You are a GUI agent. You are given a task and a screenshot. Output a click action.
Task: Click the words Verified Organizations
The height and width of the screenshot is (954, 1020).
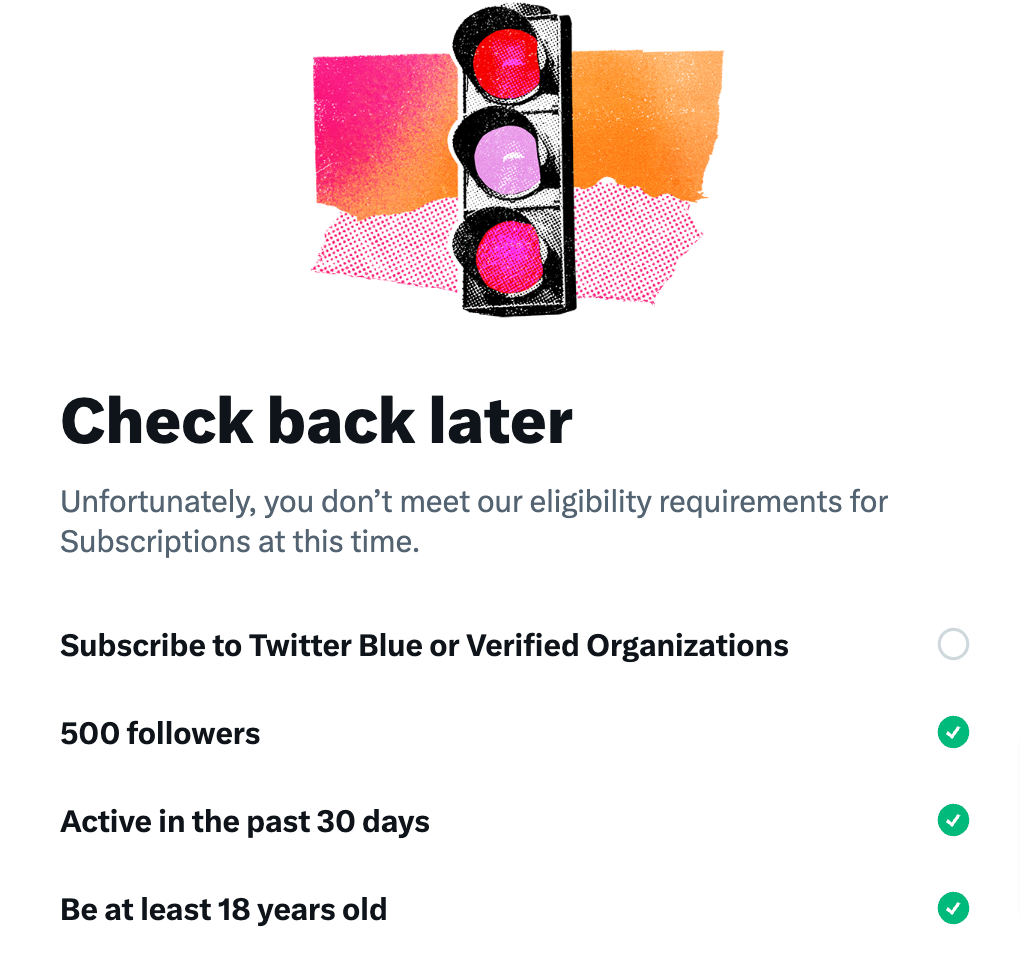tap(627, 646)
